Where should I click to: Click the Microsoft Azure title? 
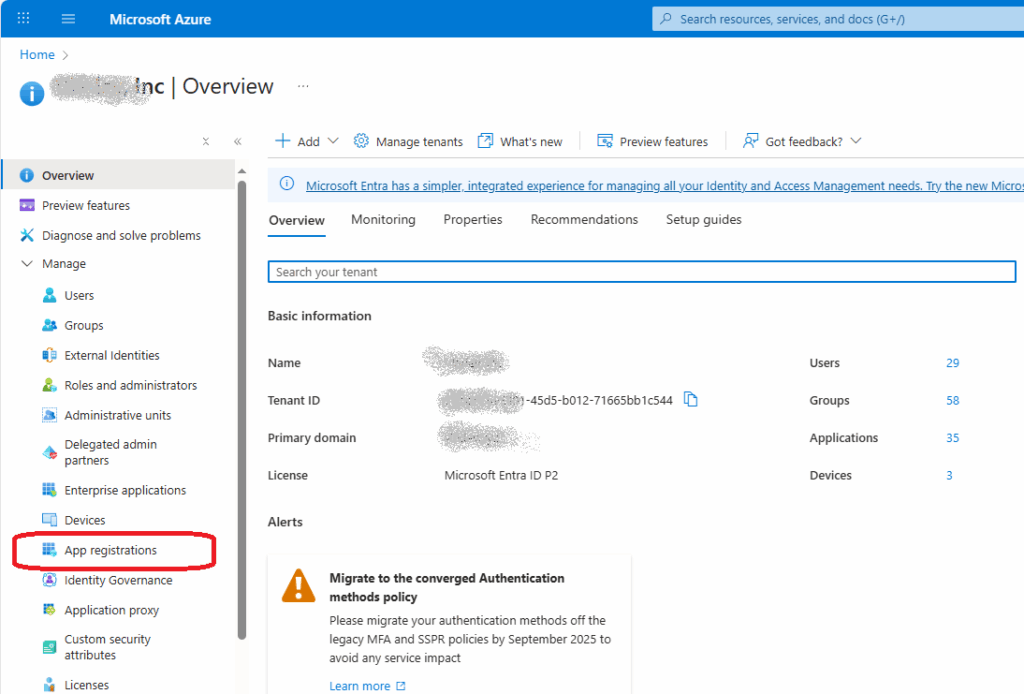point(160,20)
